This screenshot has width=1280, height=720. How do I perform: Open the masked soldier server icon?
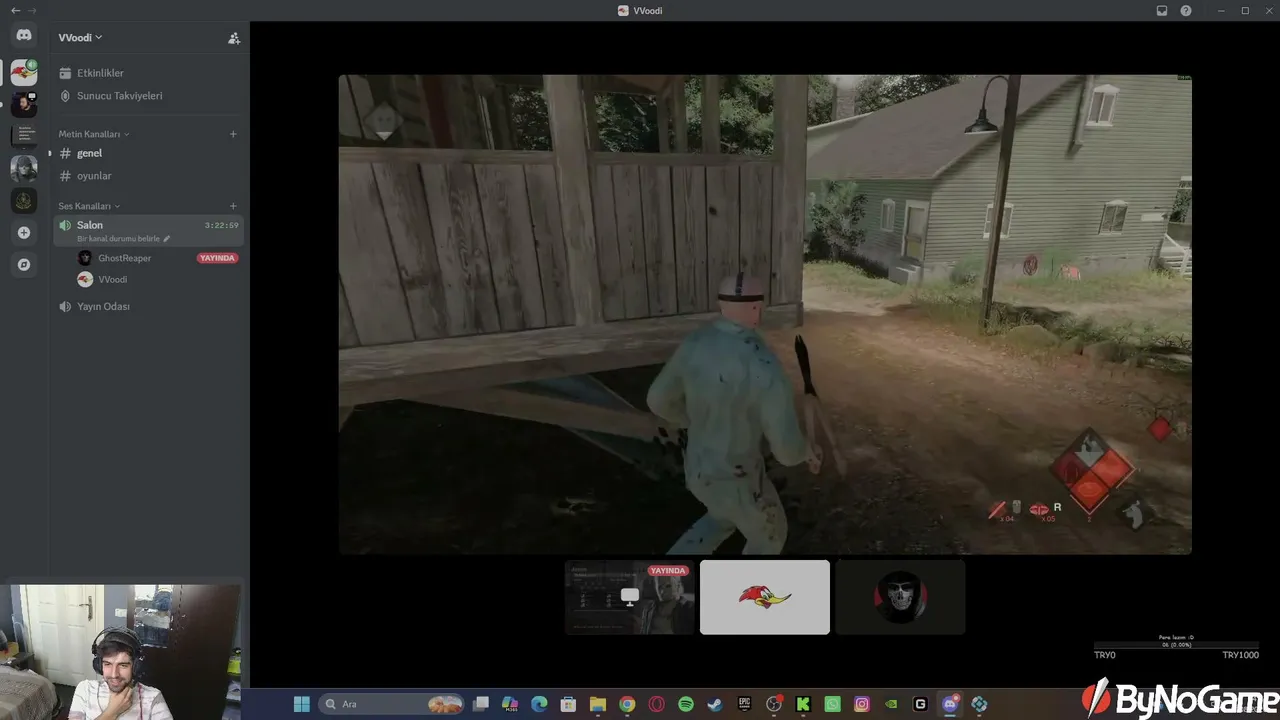tap(24, 168)
